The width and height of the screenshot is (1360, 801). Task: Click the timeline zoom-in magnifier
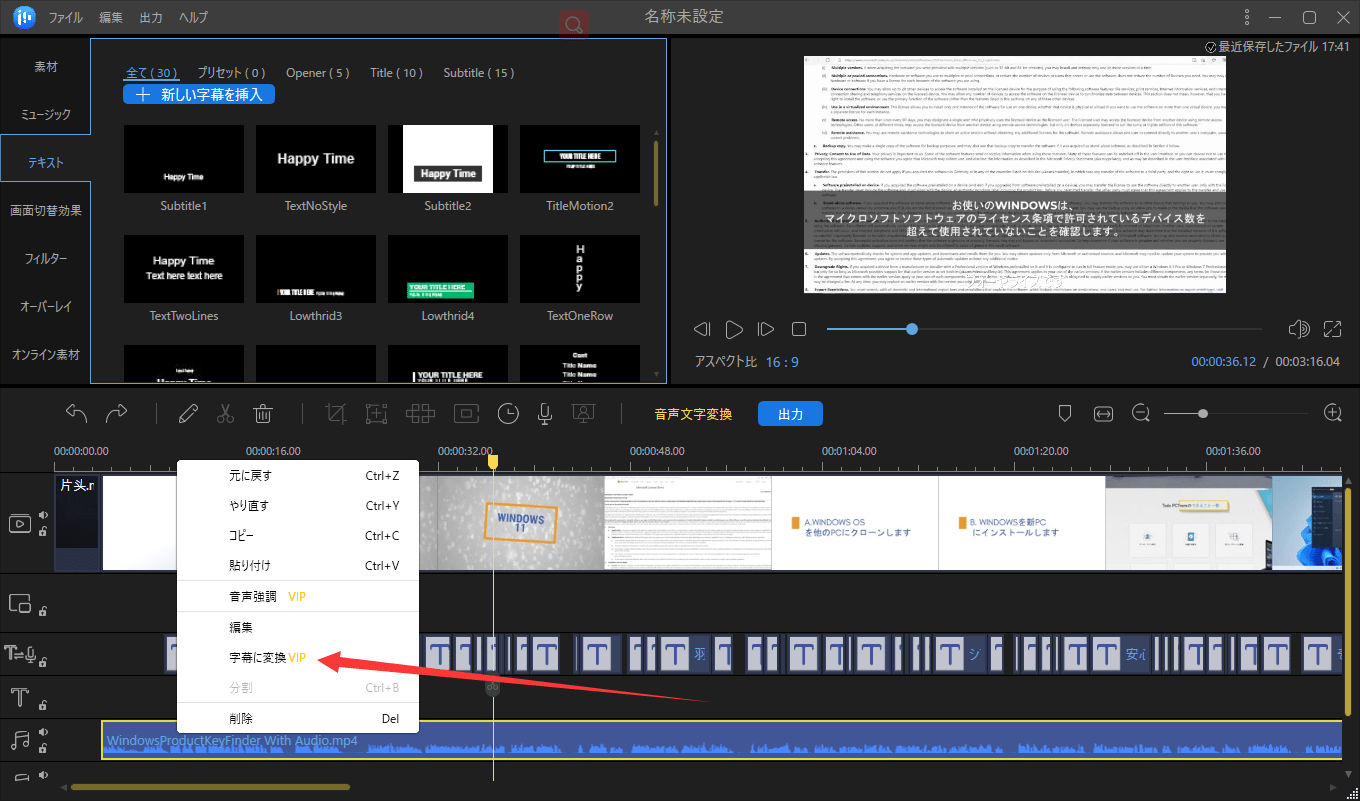point(1332,413)
